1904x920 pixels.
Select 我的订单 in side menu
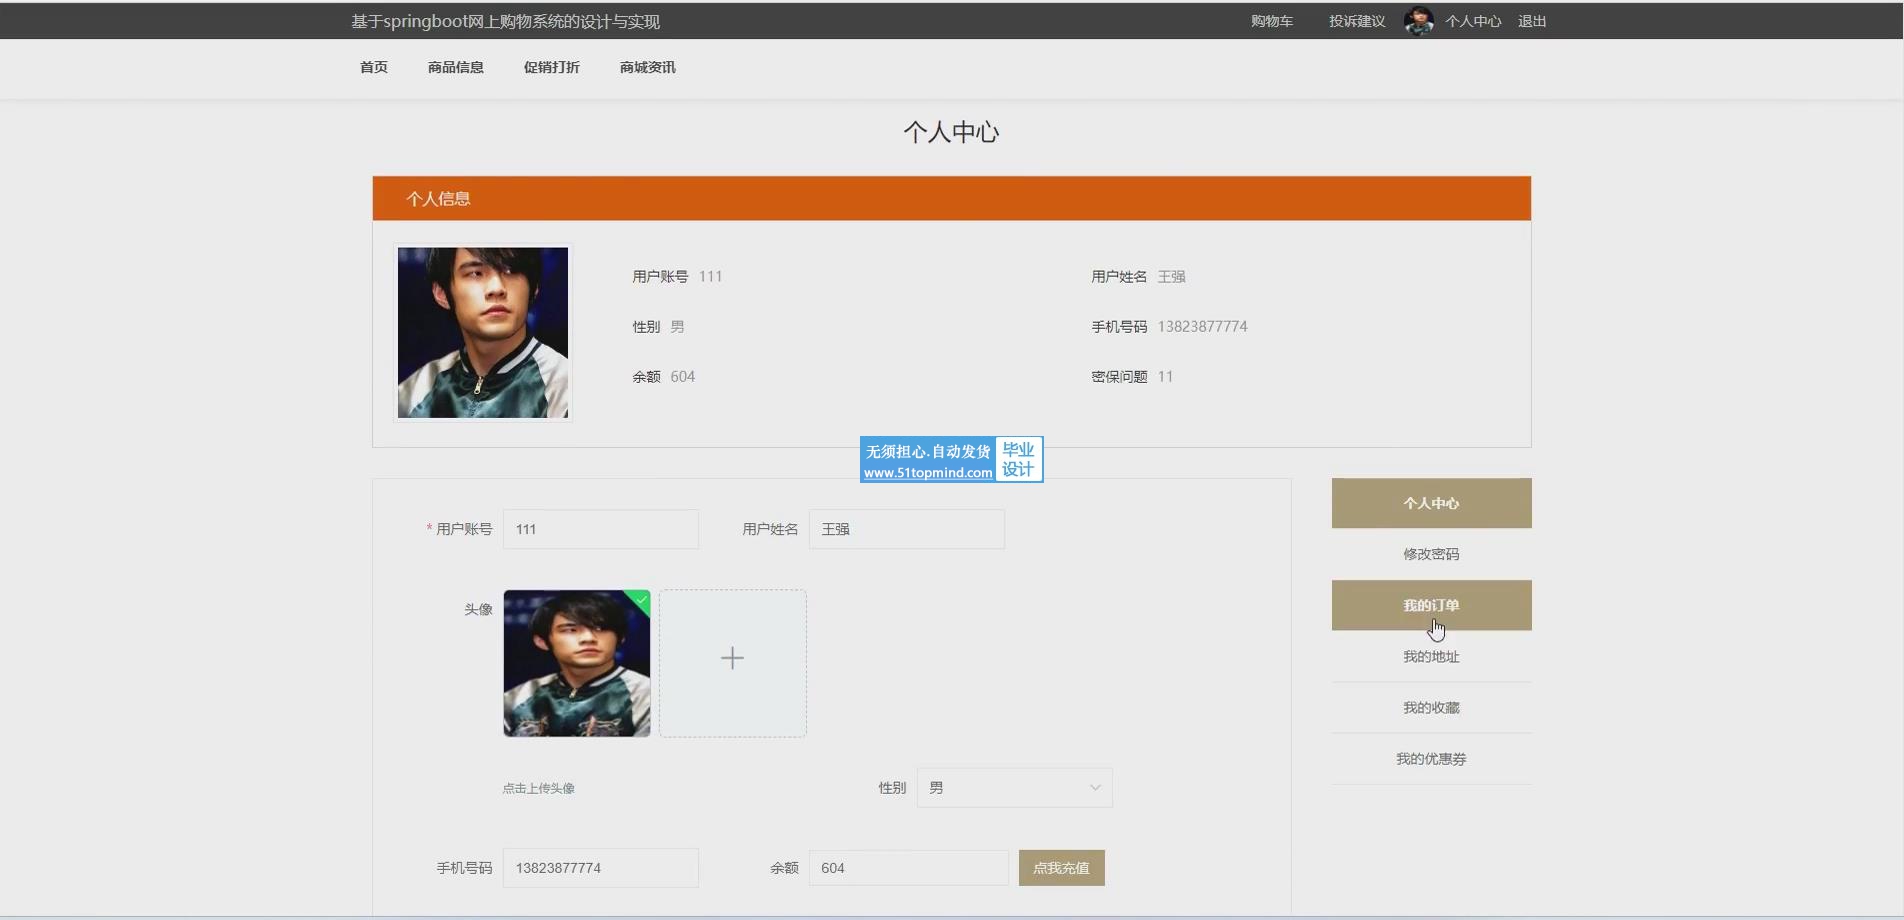click(1431, 605)
